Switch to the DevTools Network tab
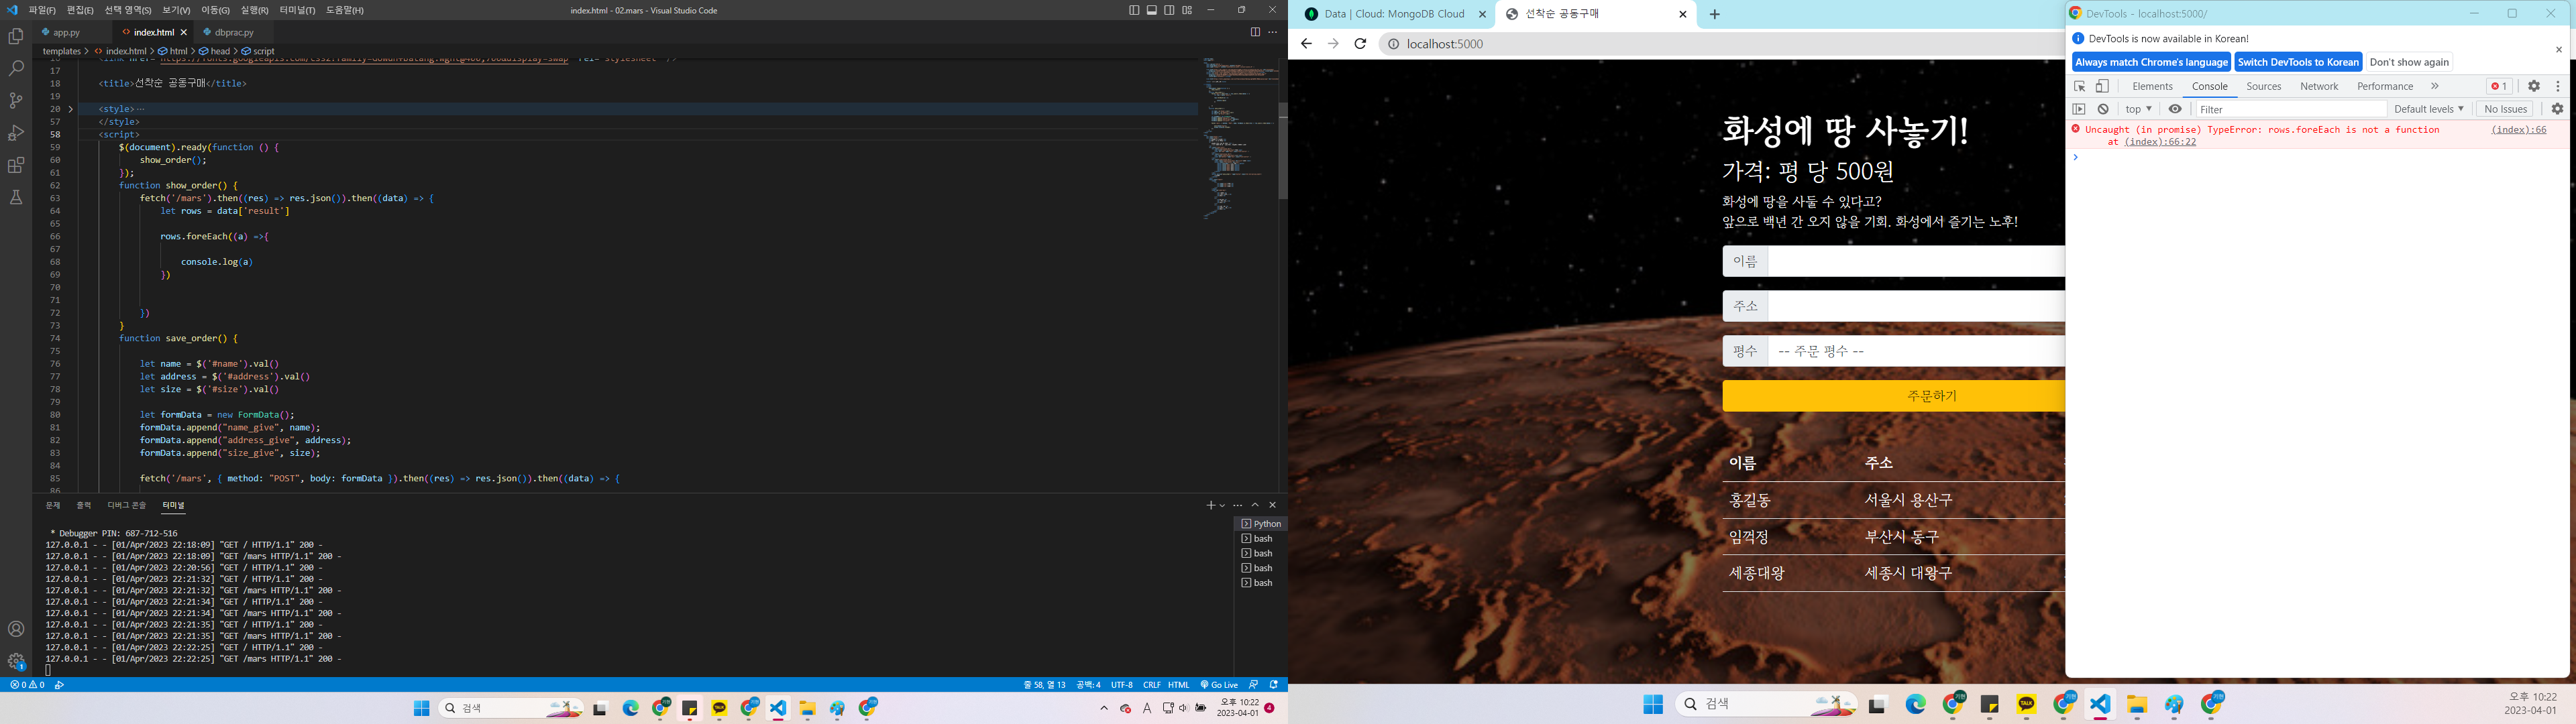Image resolution: width=2576 pixels, height=724 pixels. (2319, 87)
